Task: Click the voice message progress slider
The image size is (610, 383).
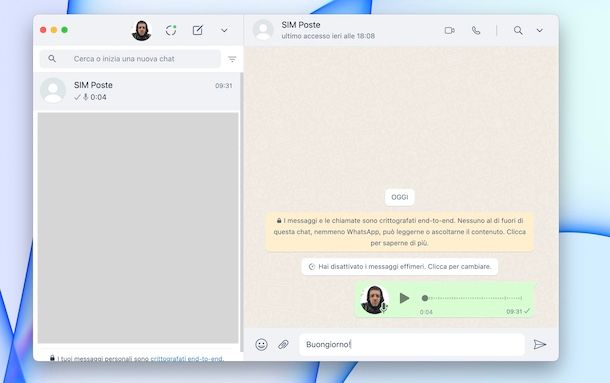Action: click(x=472, y=298)
